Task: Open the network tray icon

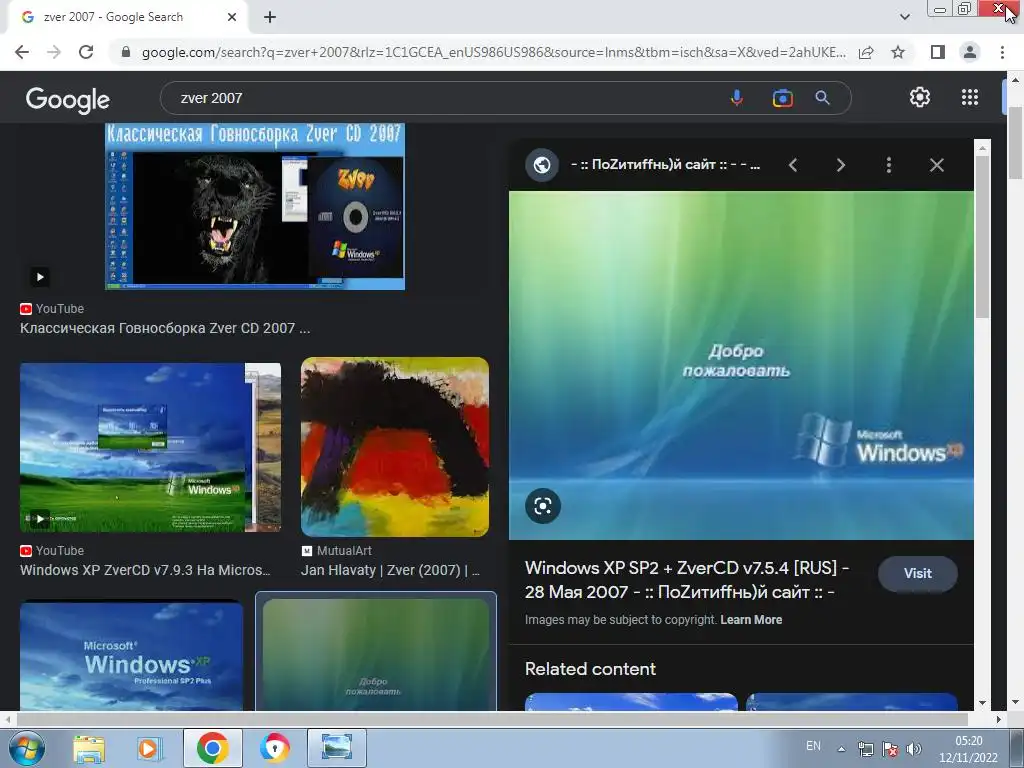Action: click(x=866, y=749)
